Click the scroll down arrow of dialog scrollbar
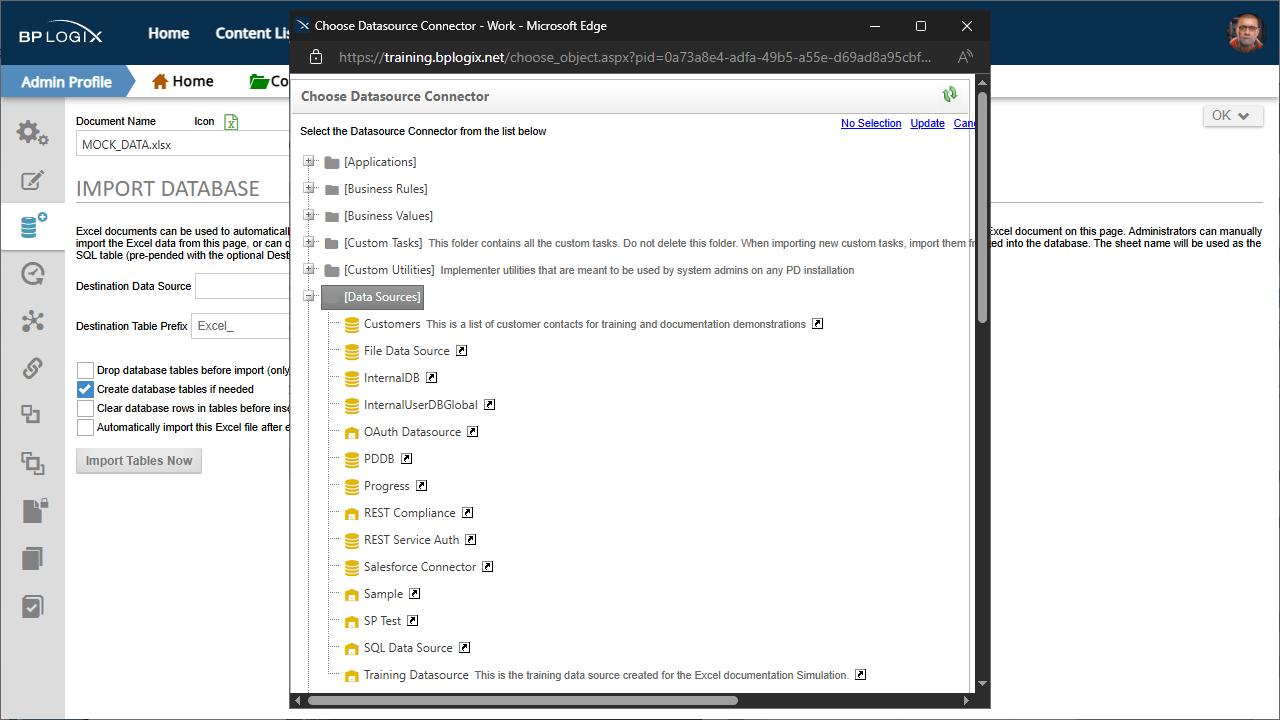This screenshot has height=720, width=1280. 983,682
